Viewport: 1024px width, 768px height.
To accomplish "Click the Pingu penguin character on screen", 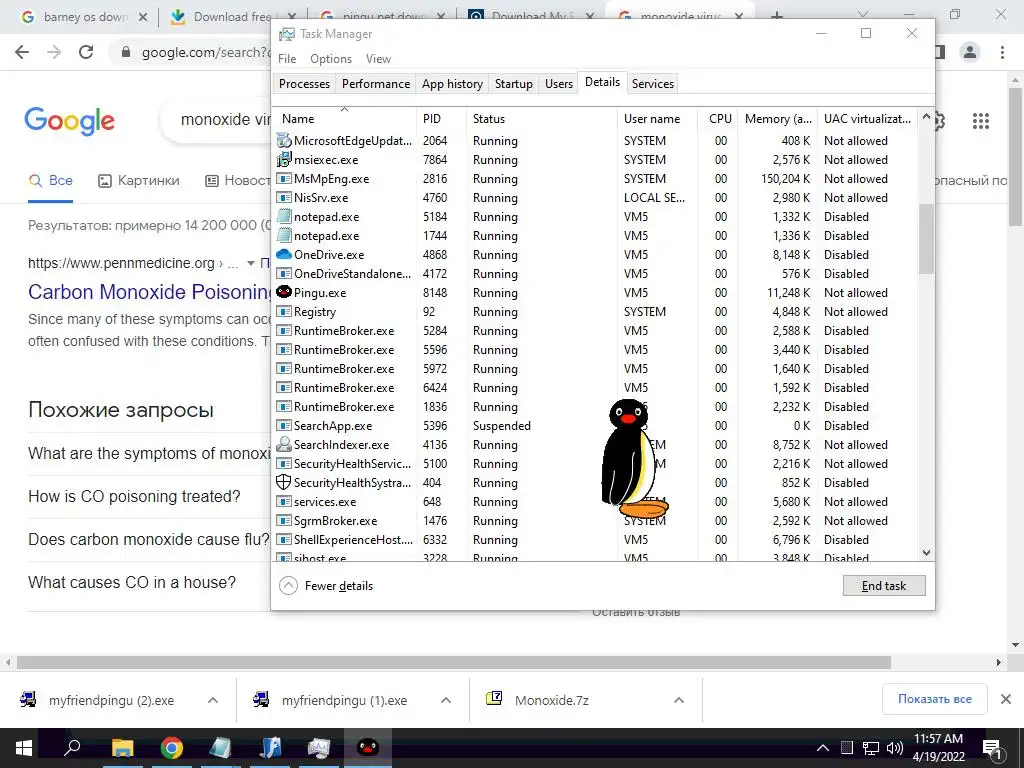I will 632,459.
